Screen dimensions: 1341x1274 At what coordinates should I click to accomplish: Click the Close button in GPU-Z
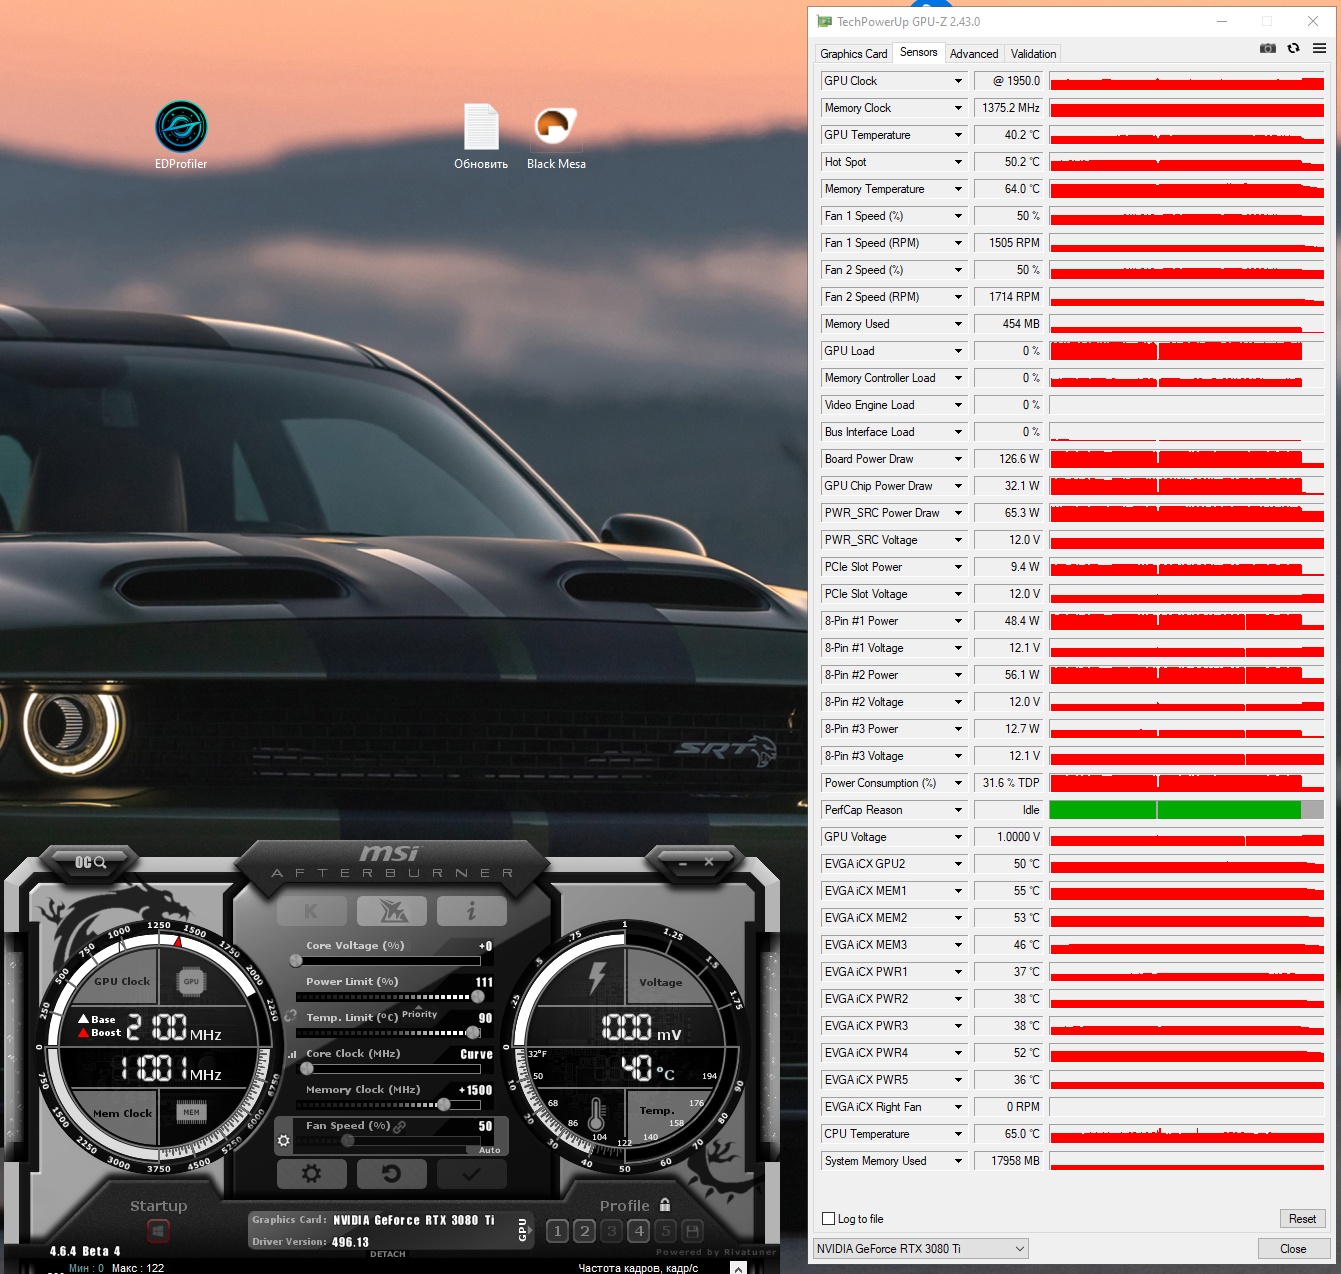coord(1293,1249)
